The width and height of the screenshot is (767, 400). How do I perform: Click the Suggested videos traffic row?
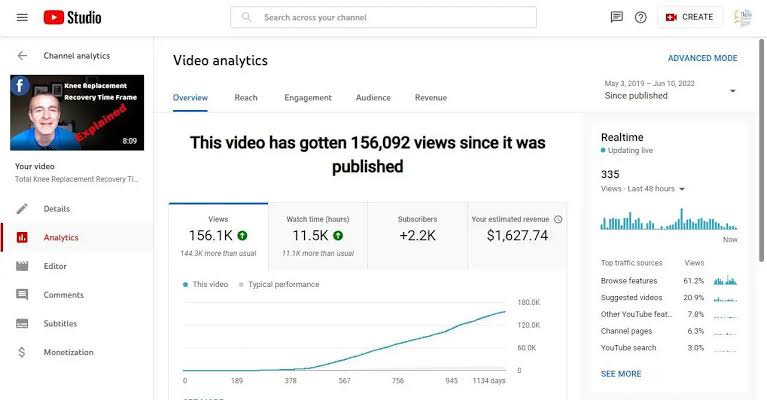(x=669, y=297)
